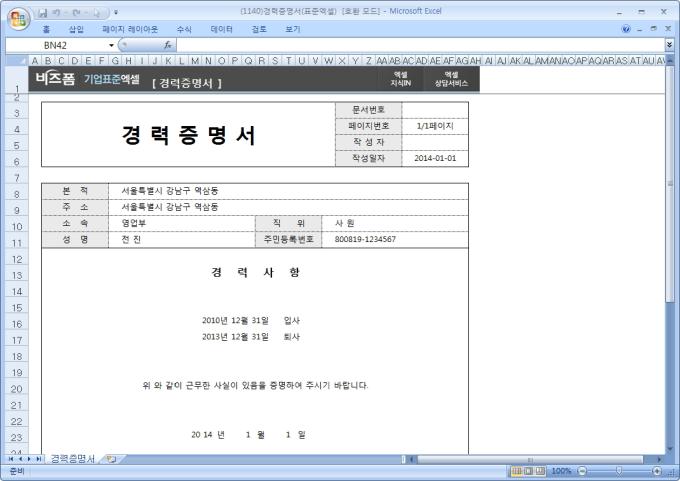The width and height of the screenshot is (680, 481).
Task: Click the 주민등록번호 label cell
Action: pos(288,239)
